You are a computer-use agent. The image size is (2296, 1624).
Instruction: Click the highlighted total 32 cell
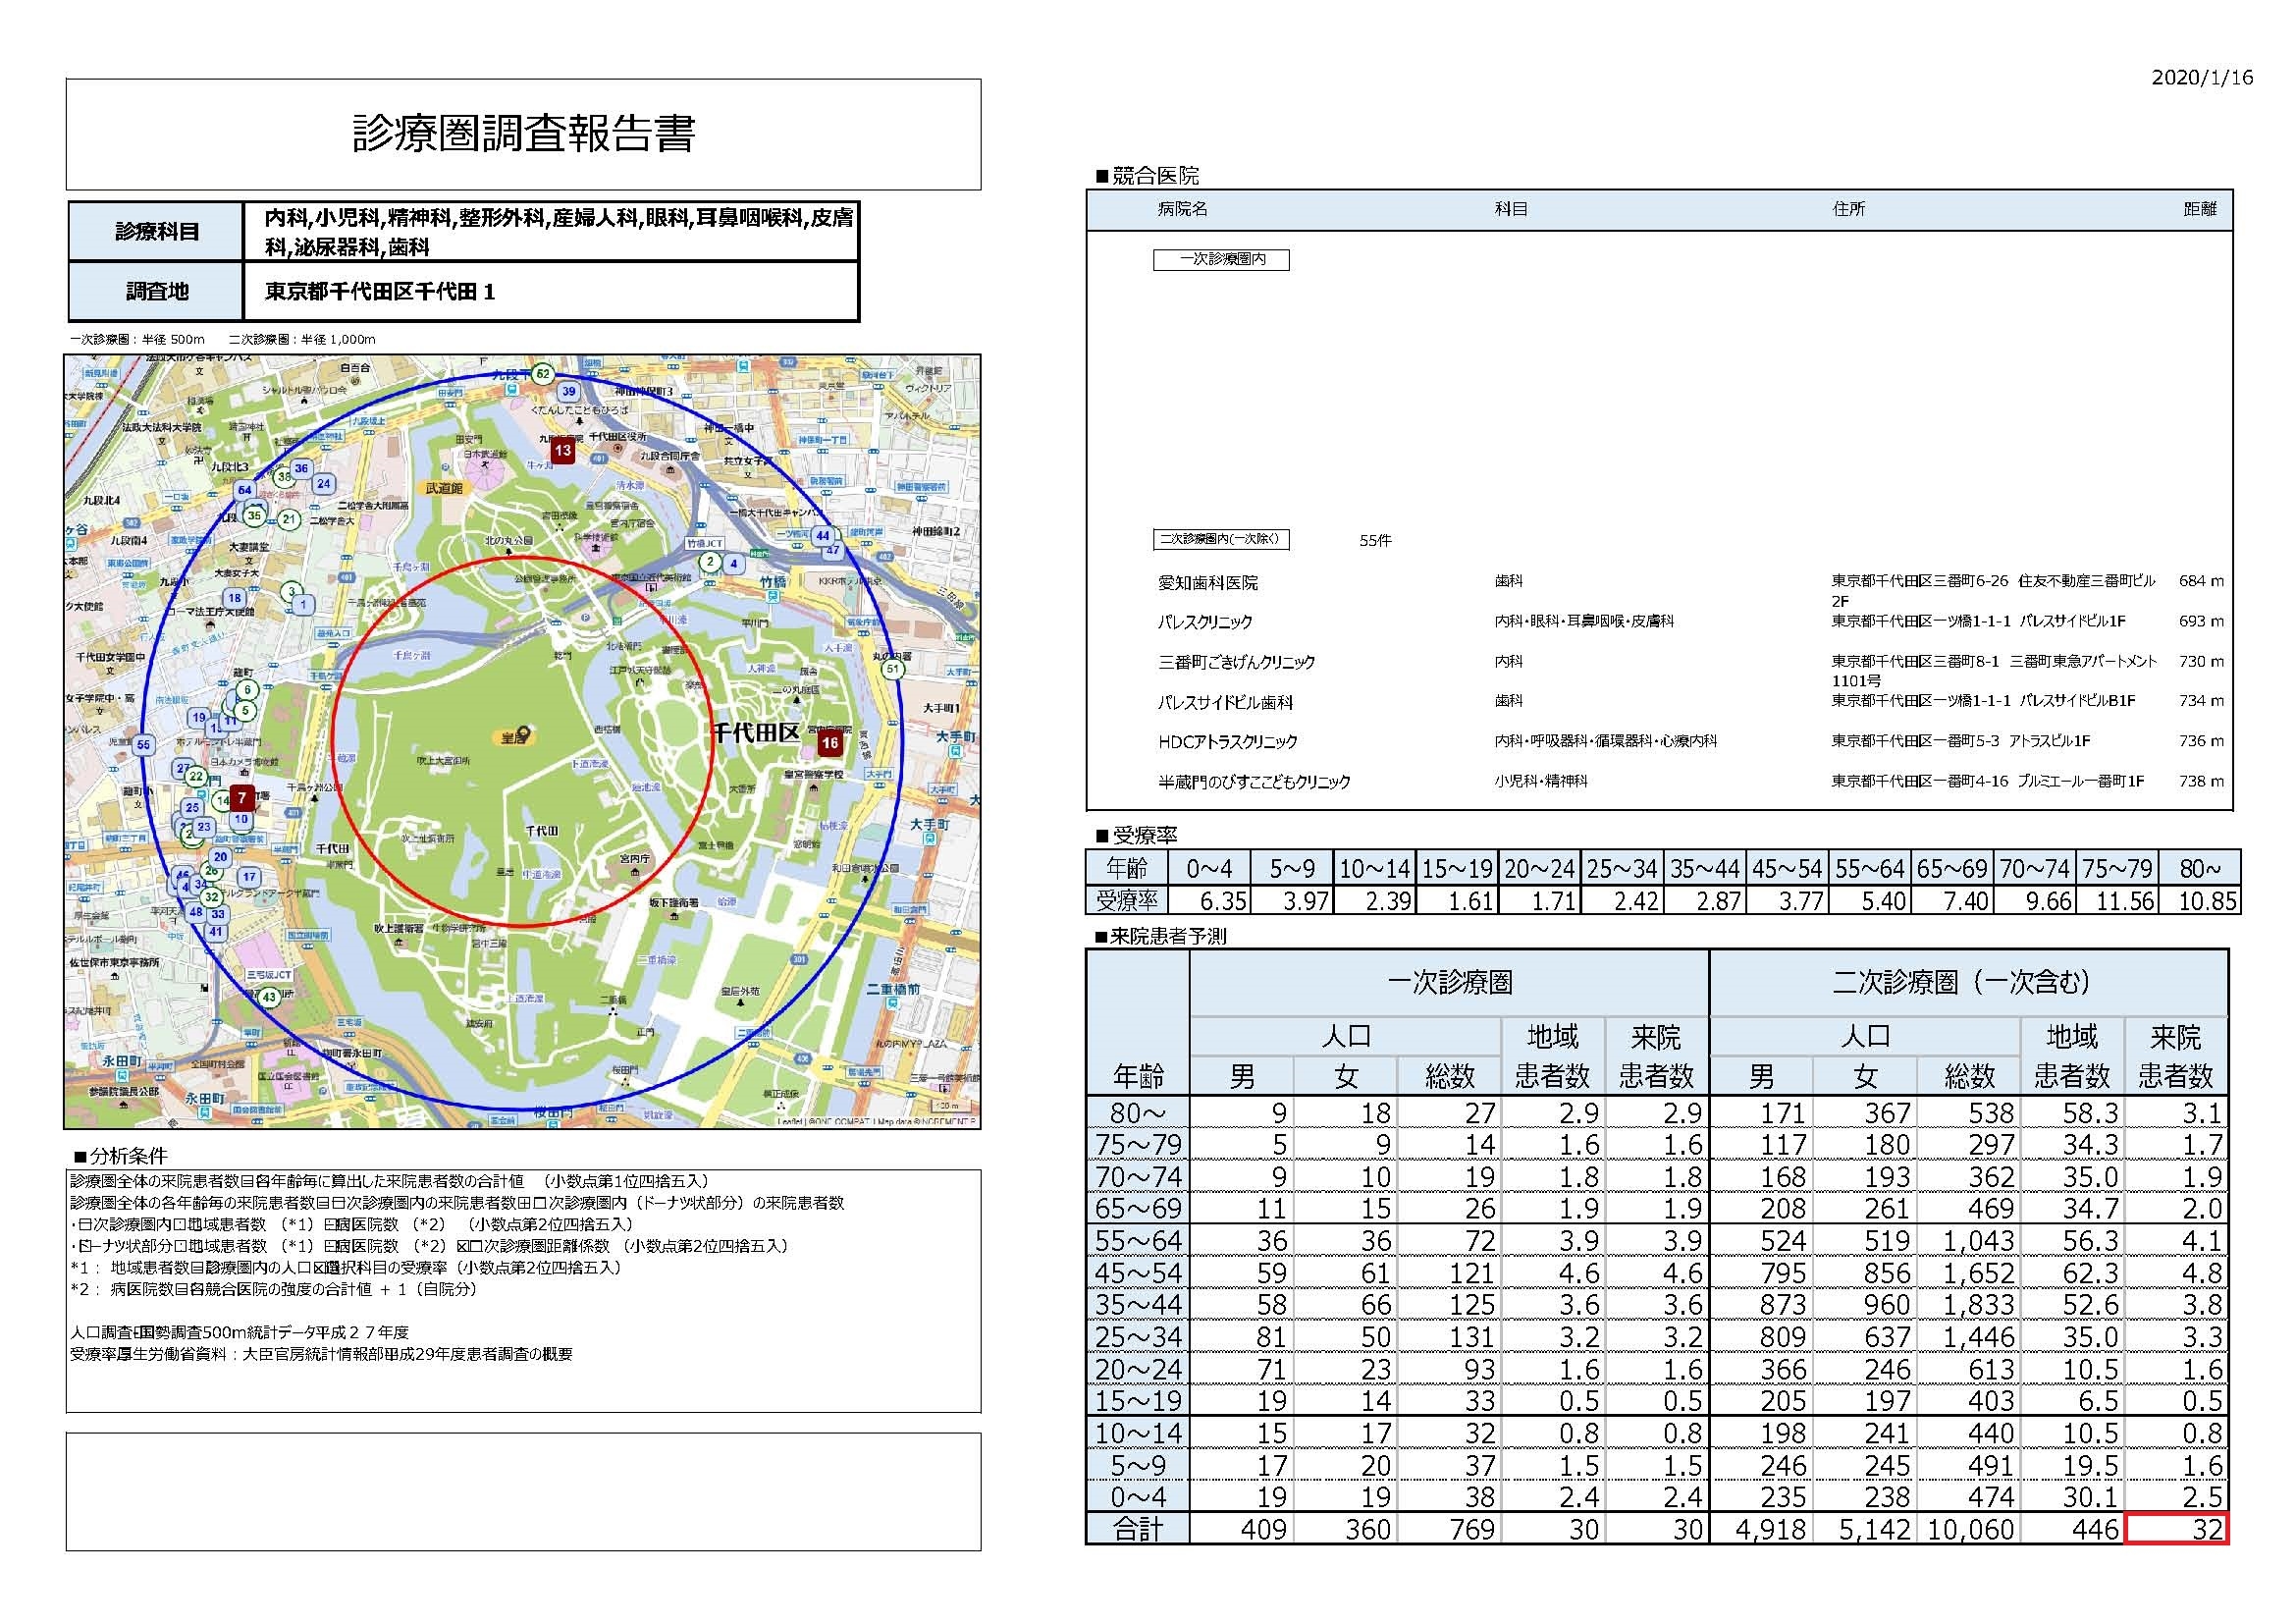coord(2176,1529)
